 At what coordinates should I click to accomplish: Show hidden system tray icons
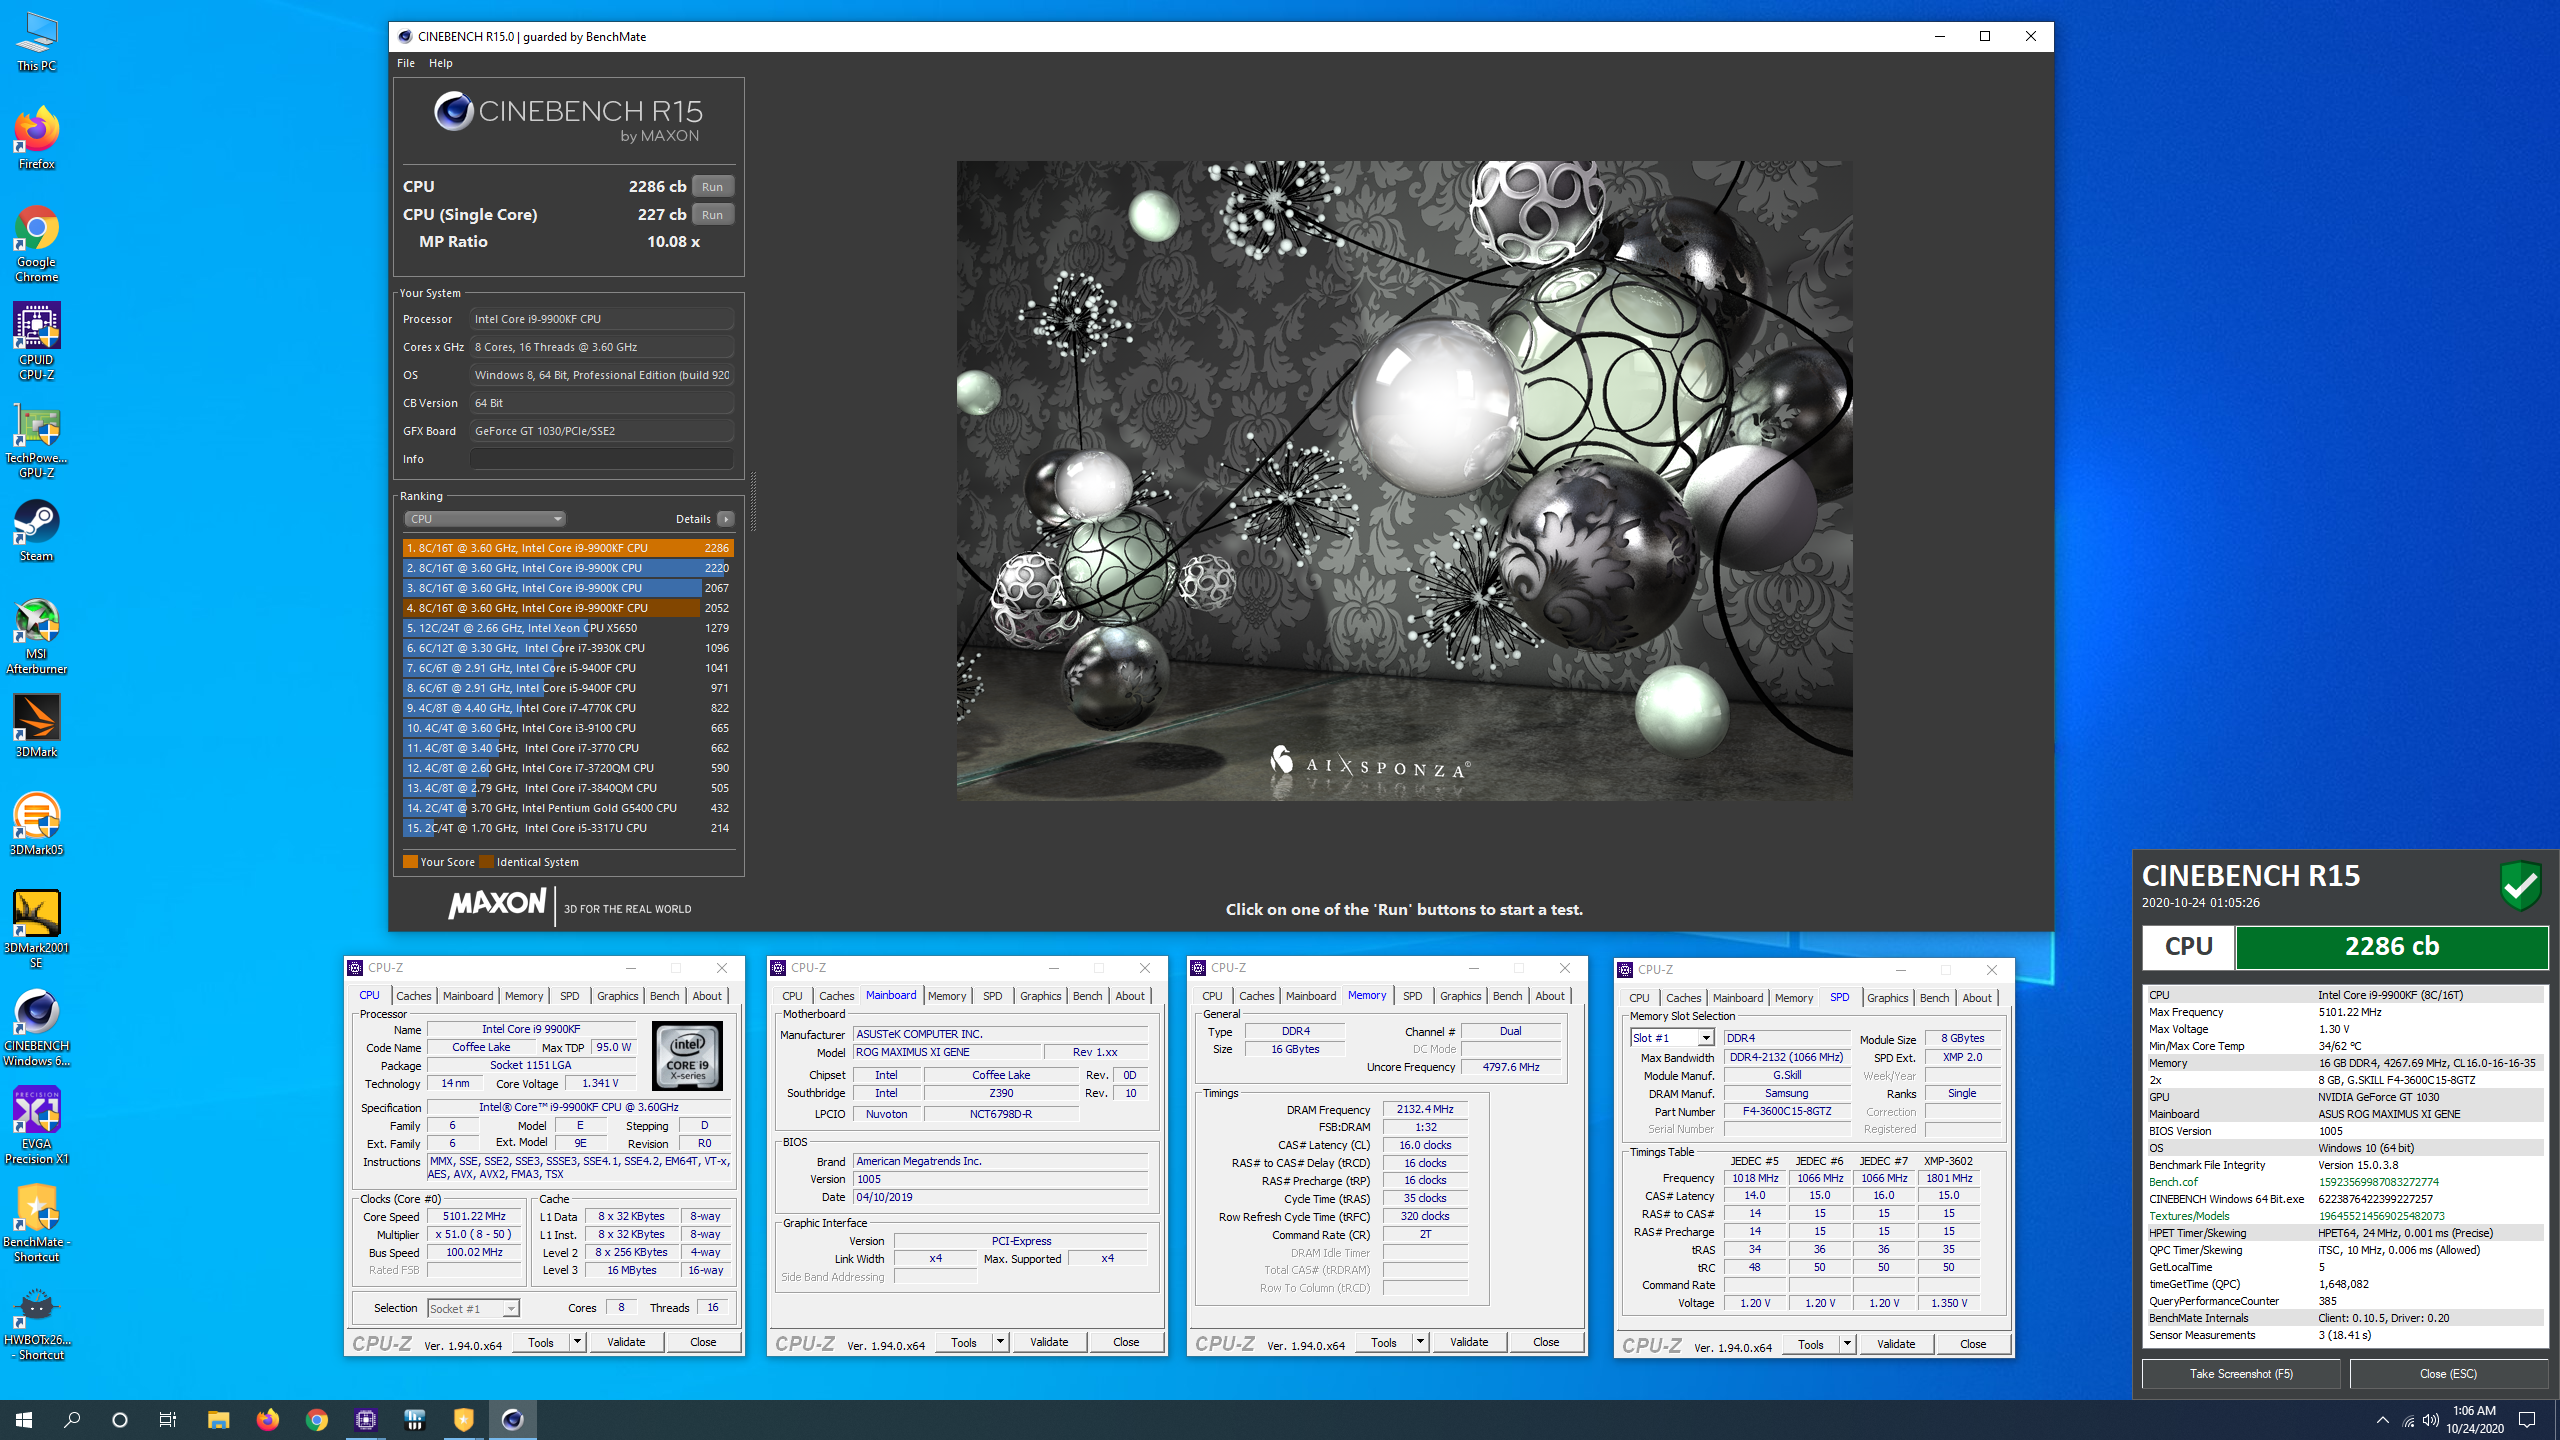(x=2383, y=1420)
